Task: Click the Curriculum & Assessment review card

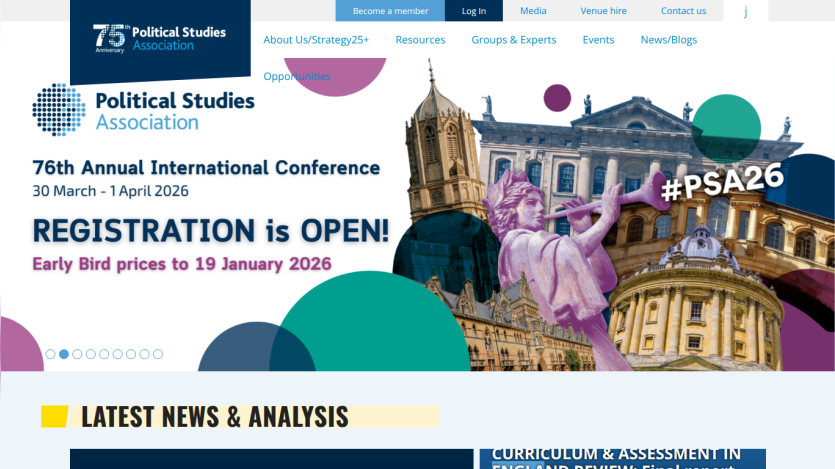Action: pyautogui.click(x=623, y=459)
